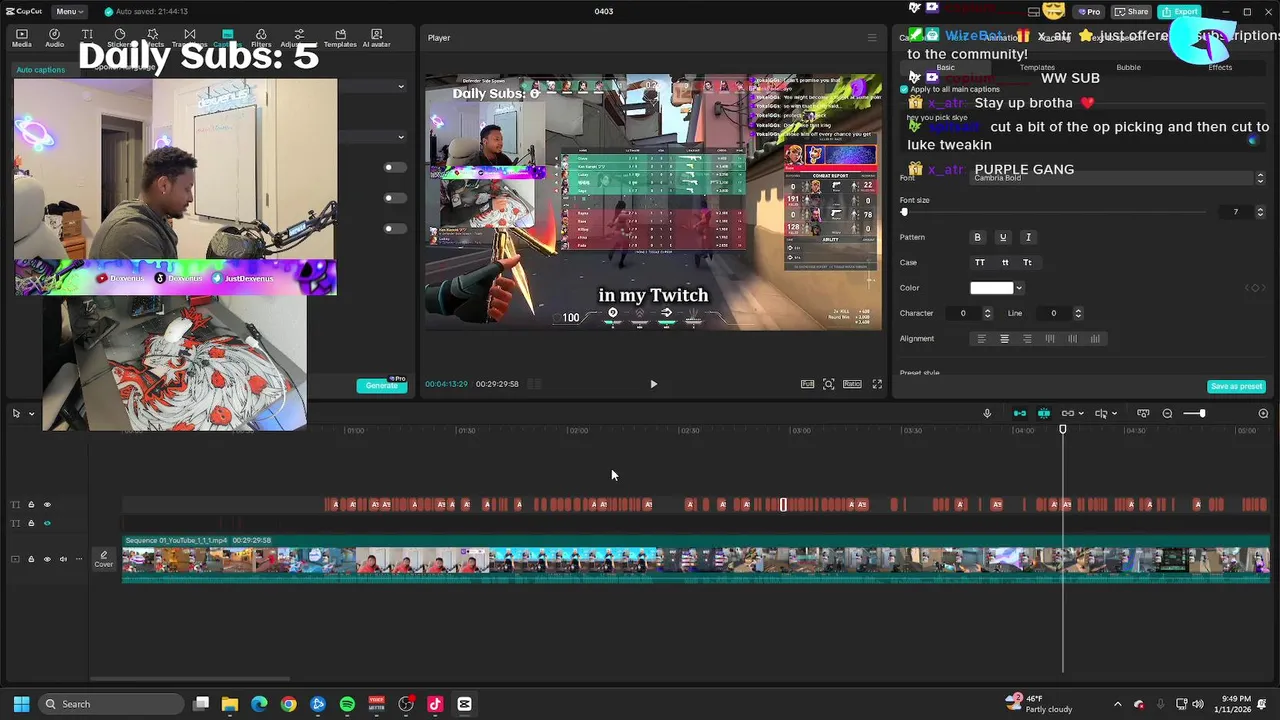The width and height of the screenshot is (1280, 720).
Task: Toggle main track magnet icon
Action: pyautogui.click(x=1020, y=413)
